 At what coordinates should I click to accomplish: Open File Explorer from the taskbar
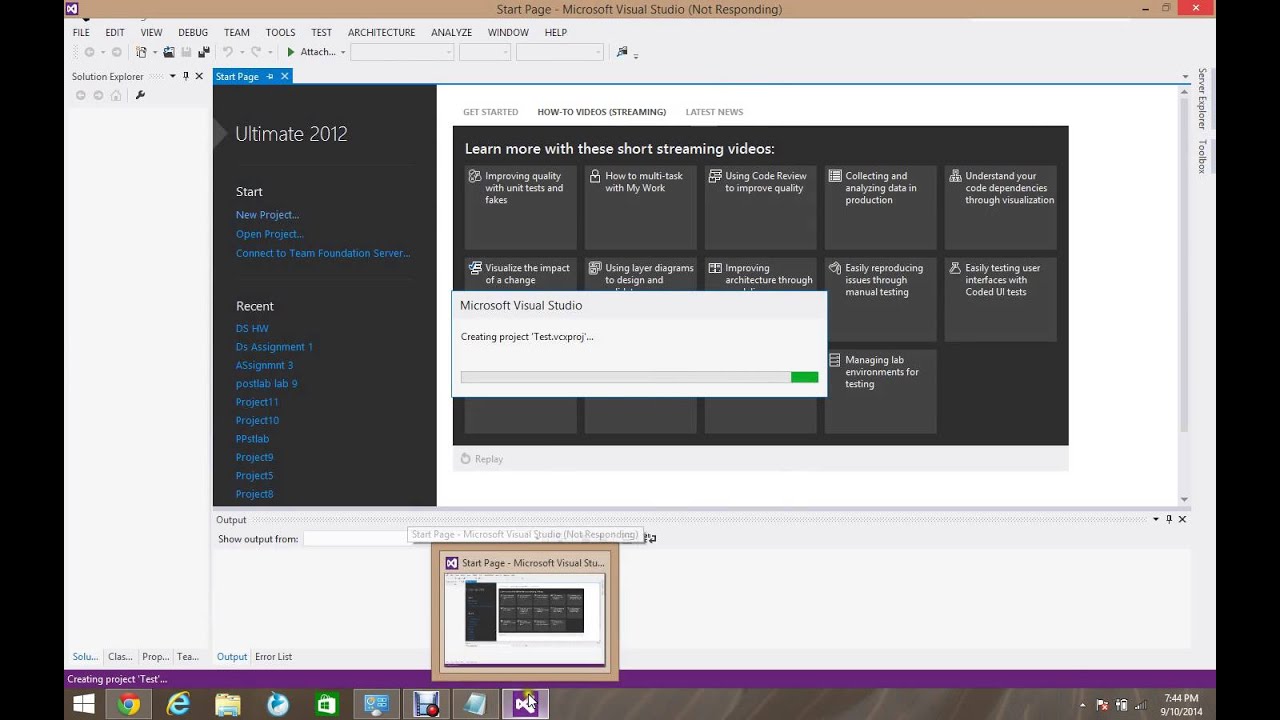(228, 704)
